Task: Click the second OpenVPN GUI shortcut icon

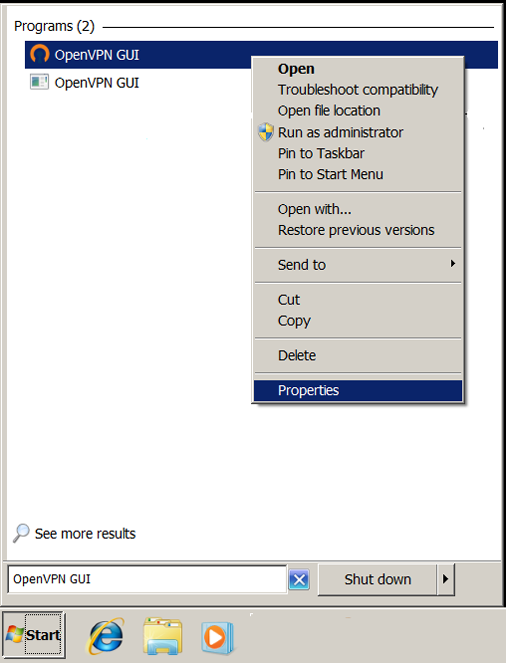Action: click(x=39, y=82)
